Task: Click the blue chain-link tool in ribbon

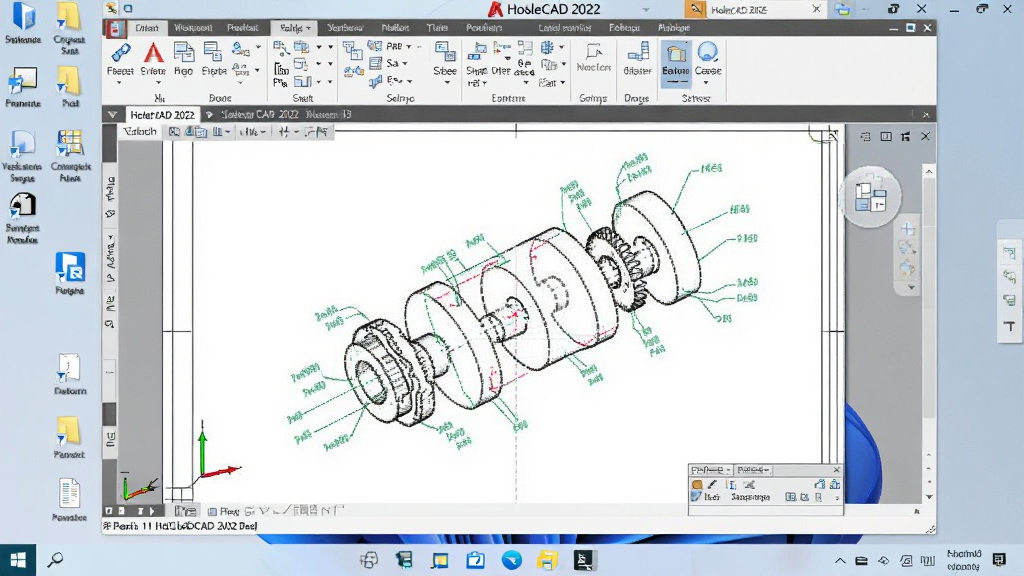Action: [120, 52]
